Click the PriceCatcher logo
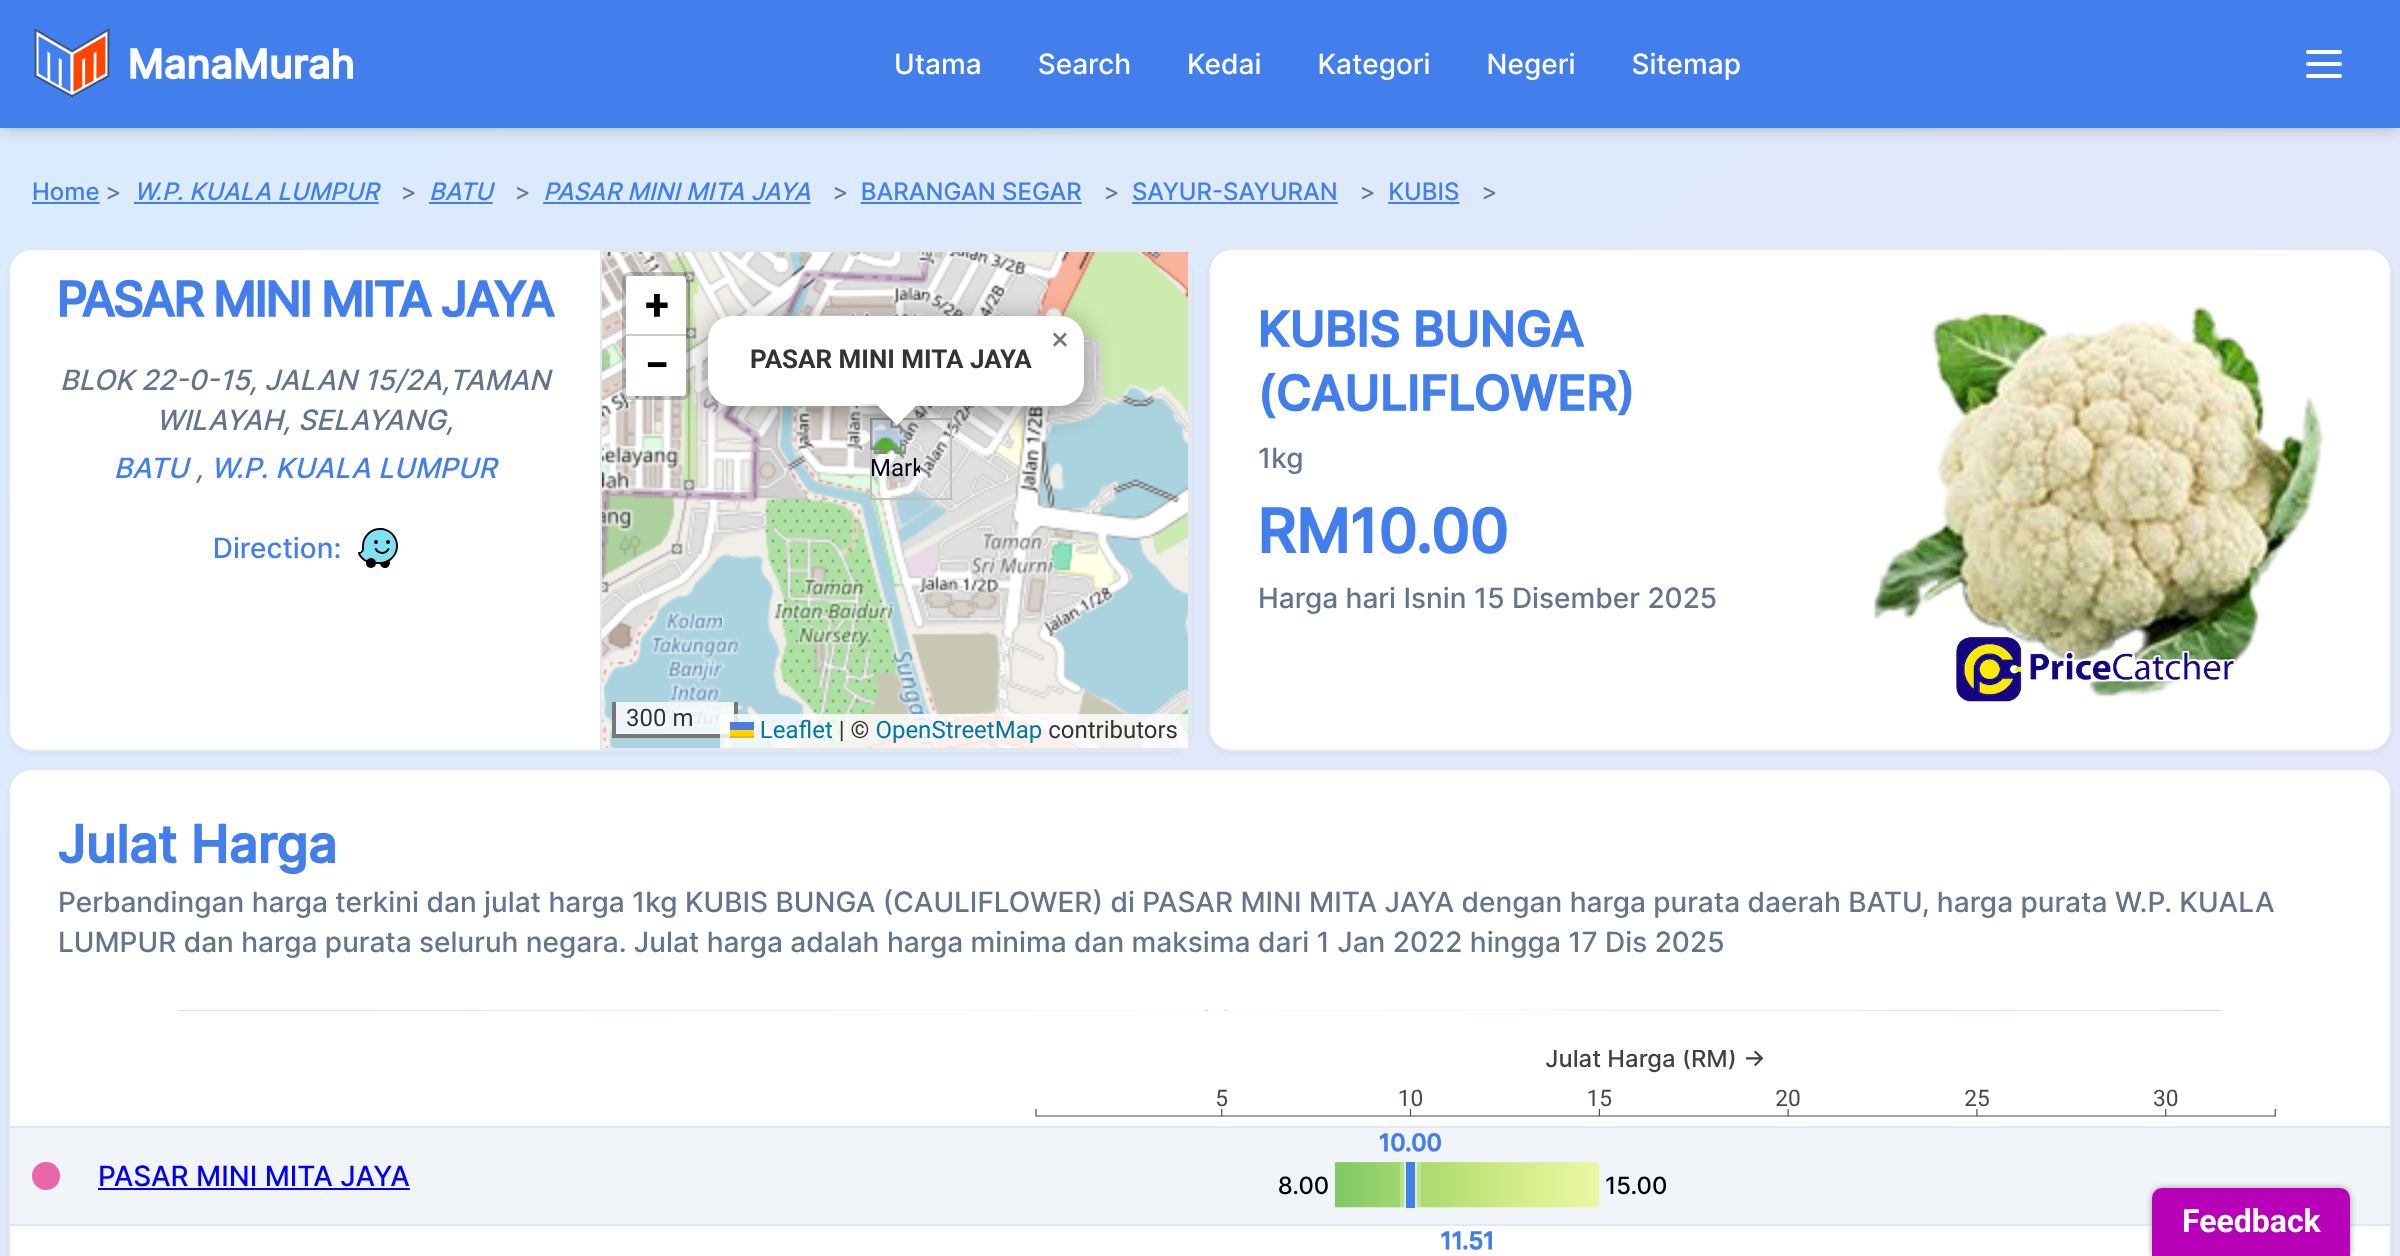The height and width of the screenshot is (1256, 2400). coord(2094,668)
